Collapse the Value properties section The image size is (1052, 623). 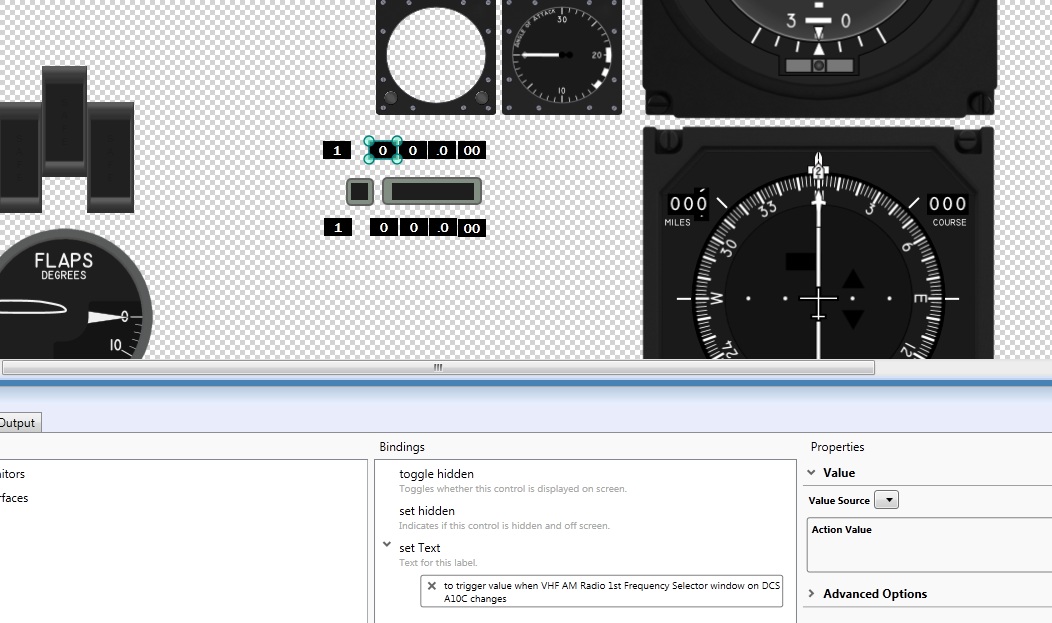coord(811,473)
